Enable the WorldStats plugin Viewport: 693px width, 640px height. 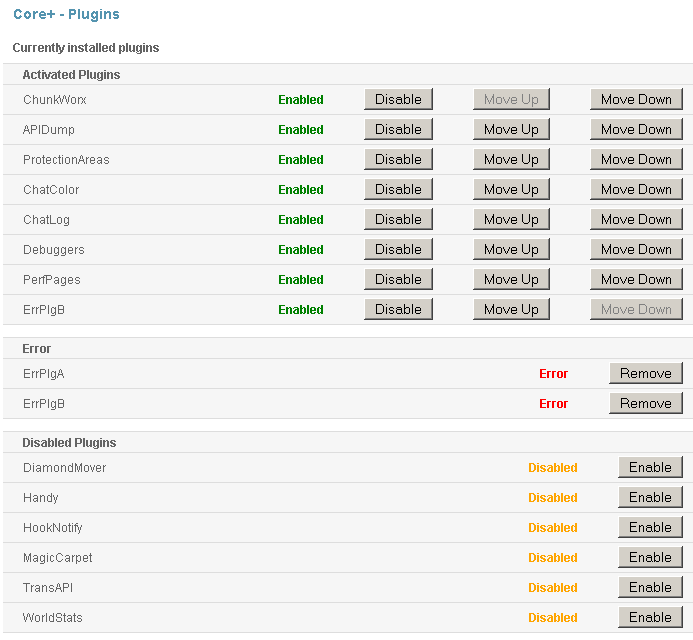click(650, 617)
